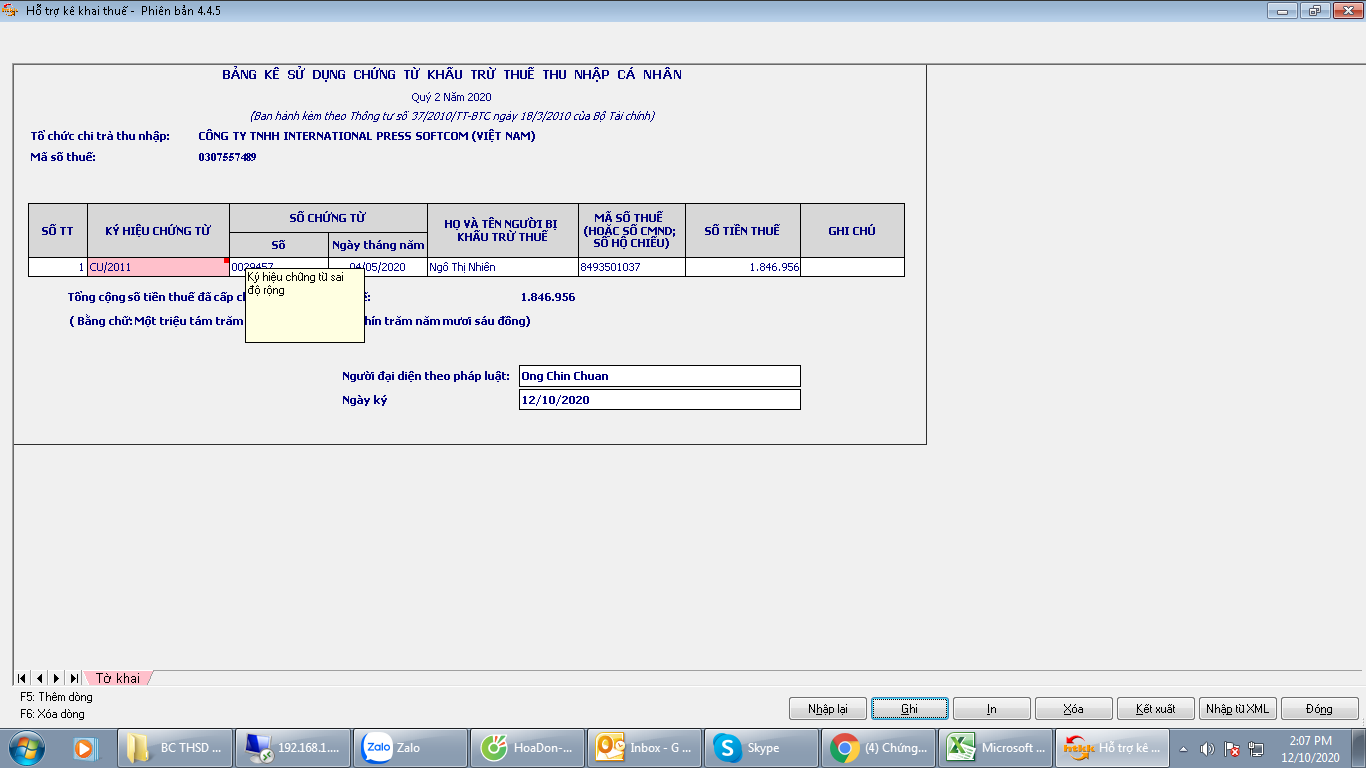Click Nhập từ XML button
This screenshot has height=768, width=1366.
(x=1237, y=709)
